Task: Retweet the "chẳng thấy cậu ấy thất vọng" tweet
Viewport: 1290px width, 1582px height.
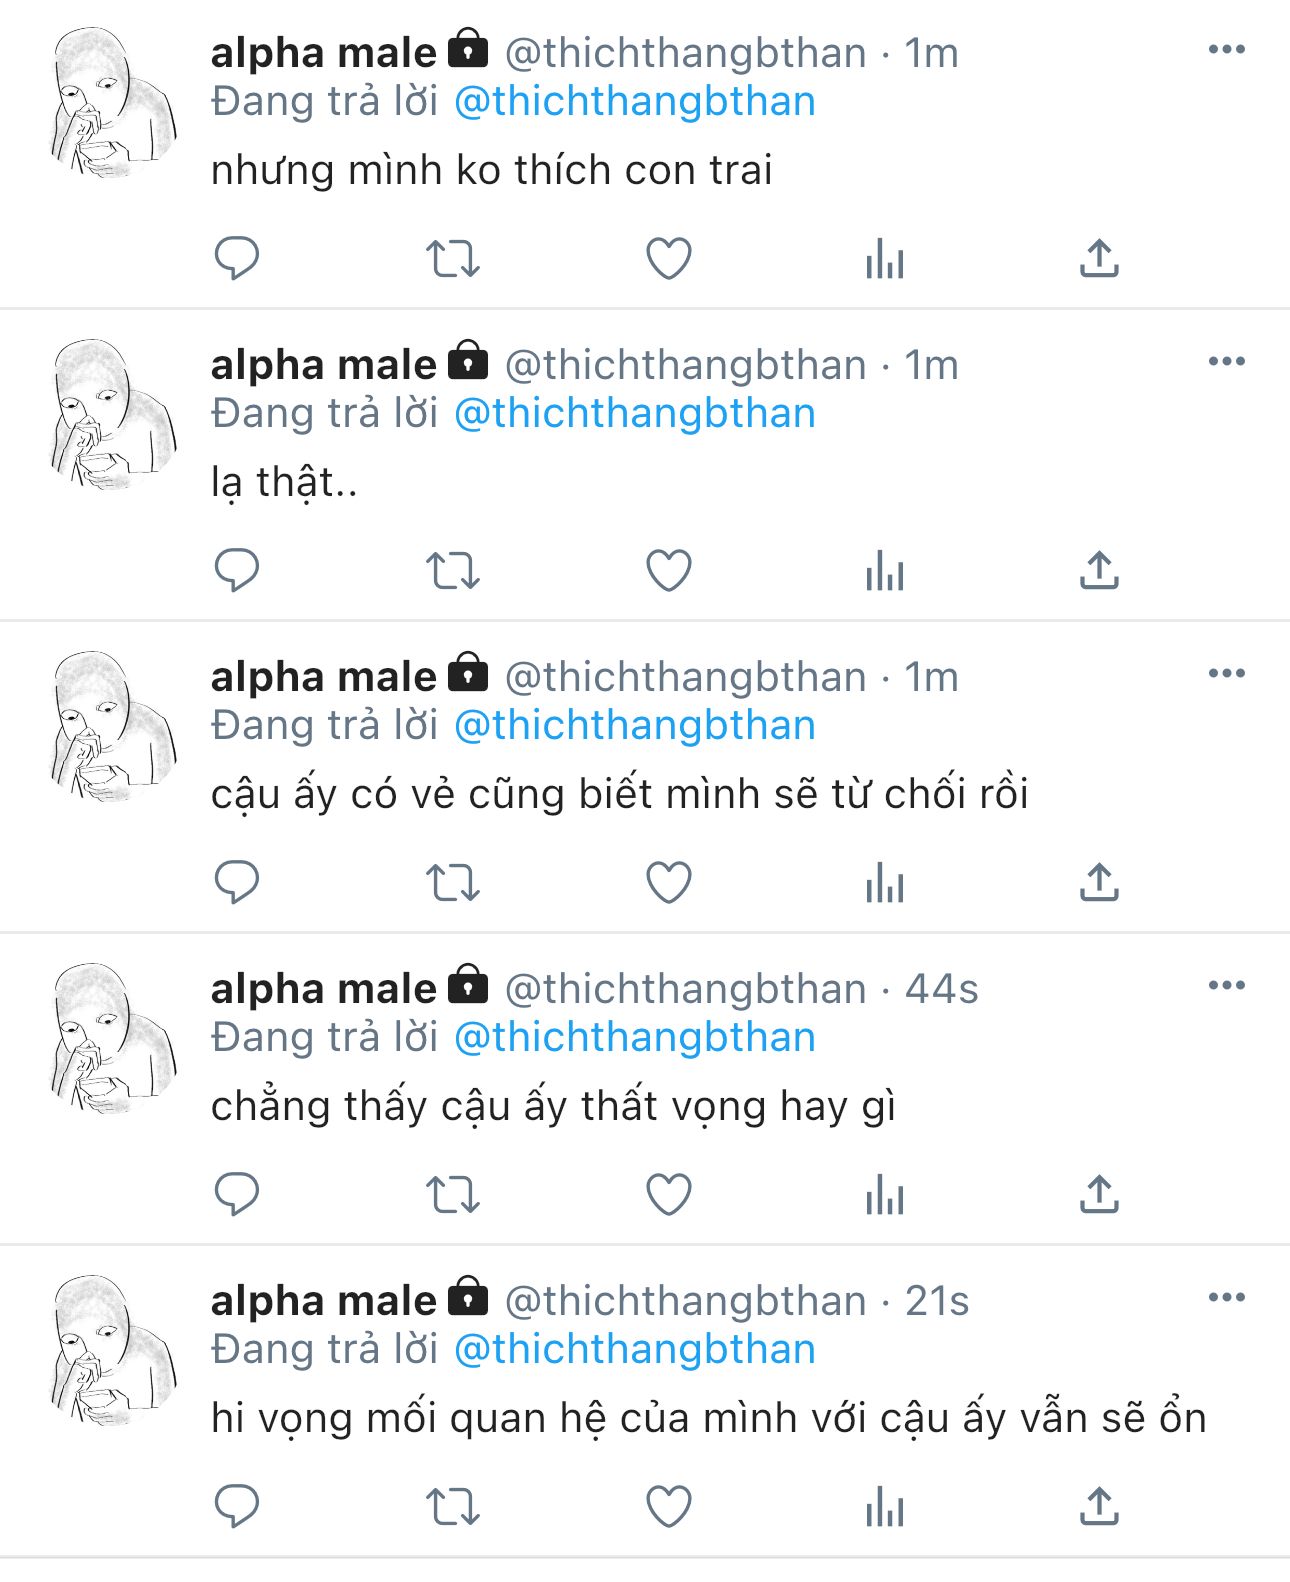Action: click(453, 1195)
